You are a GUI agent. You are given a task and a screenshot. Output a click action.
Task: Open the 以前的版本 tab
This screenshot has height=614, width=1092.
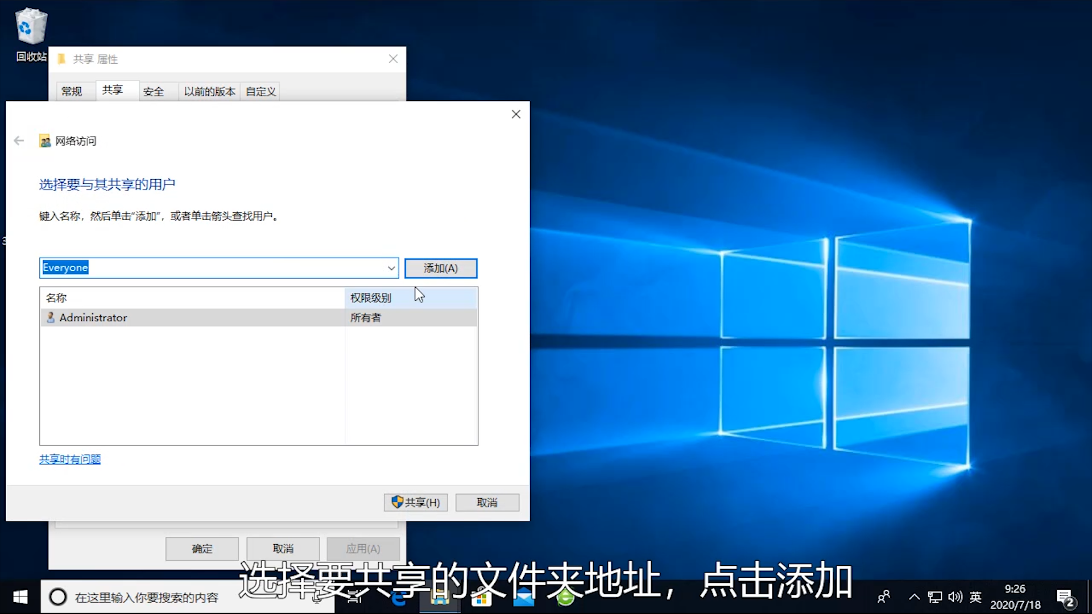point(209,91)
